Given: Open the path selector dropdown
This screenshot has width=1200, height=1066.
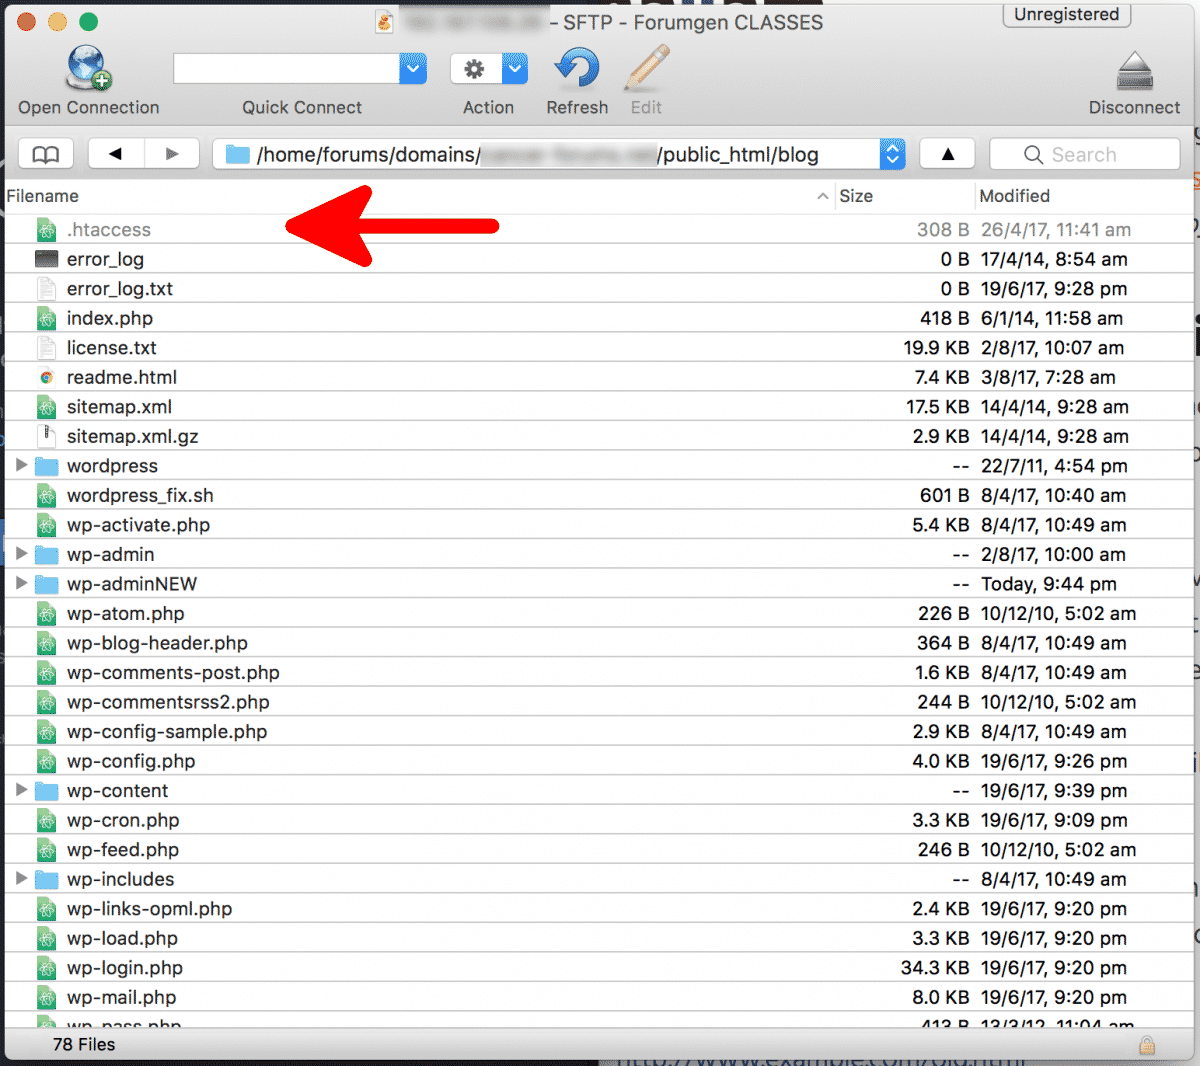Looking at the screenshot, I should tap(892, 154).
